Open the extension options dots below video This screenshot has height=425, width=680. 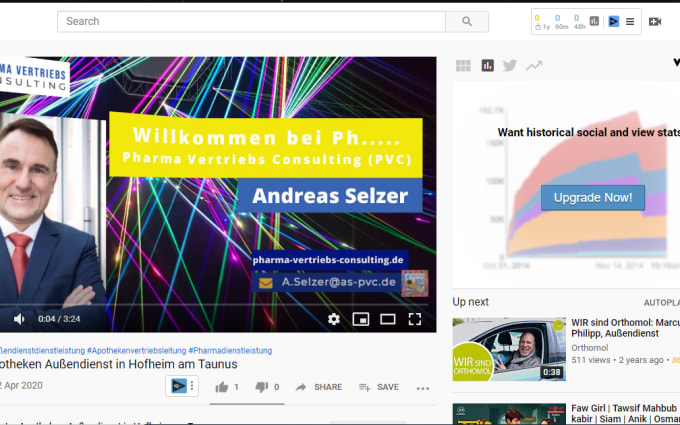(x=192, y=386)
